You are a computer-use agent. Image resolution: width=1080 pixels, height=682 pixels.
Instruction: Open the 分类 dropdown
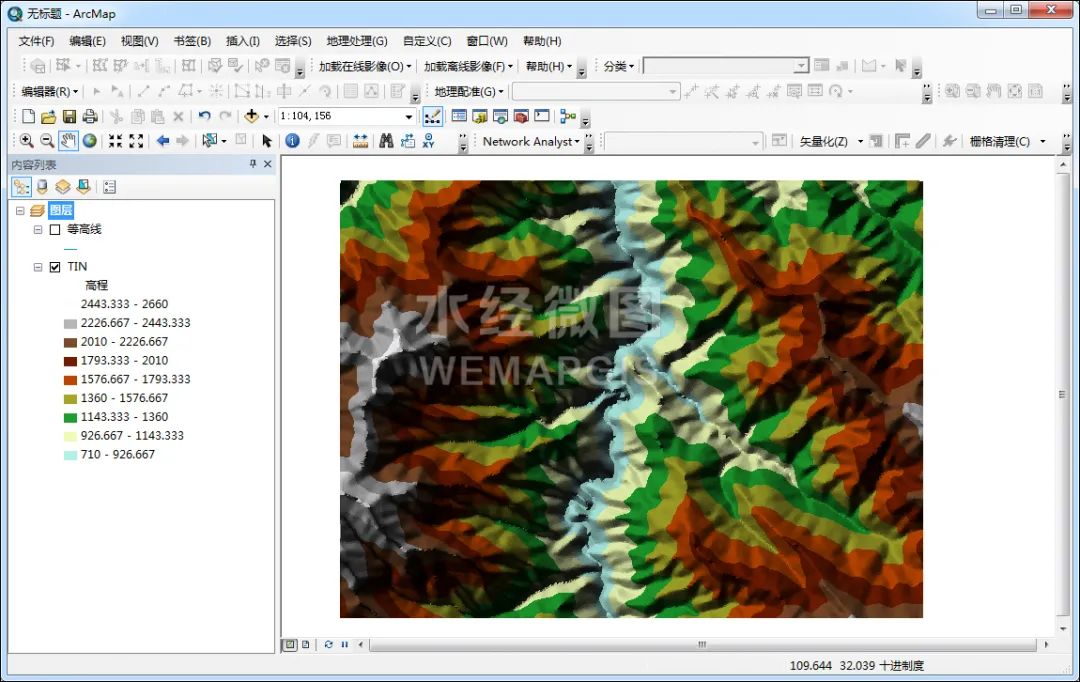(619, 66)
